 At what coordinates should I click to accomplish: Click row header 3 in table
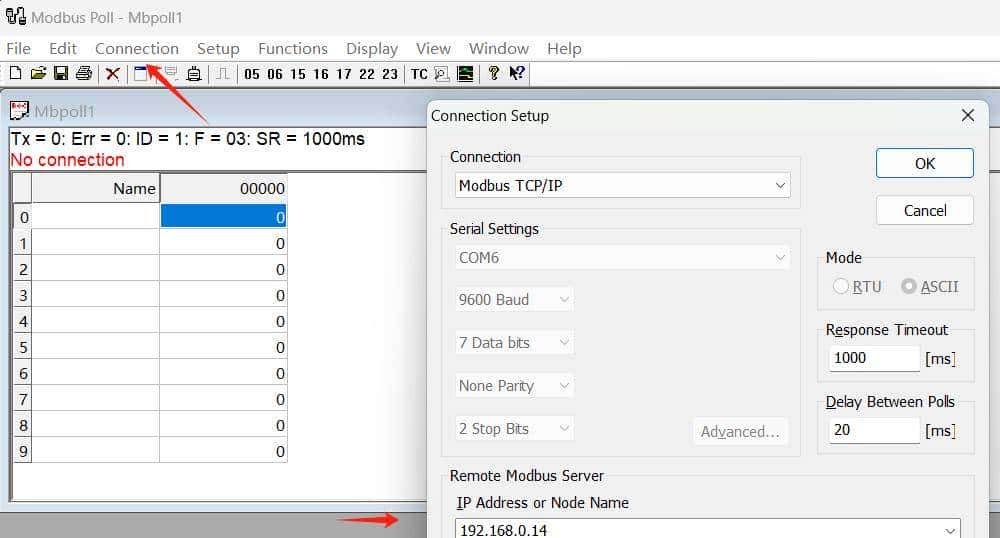point(23,296)
